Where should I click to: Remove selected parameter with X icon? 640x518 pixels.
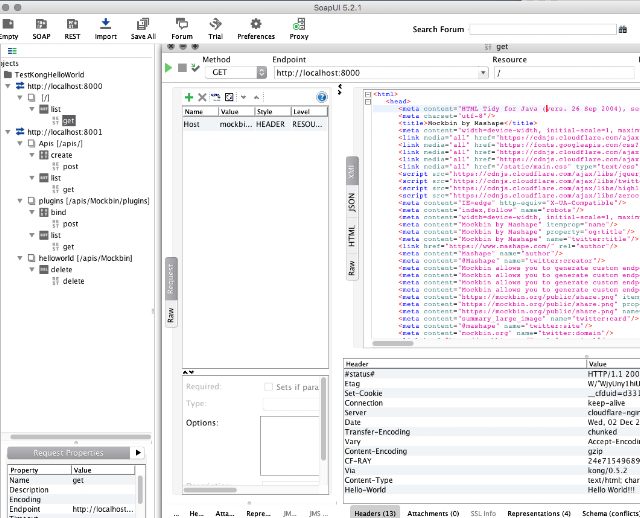click(202, 97)
